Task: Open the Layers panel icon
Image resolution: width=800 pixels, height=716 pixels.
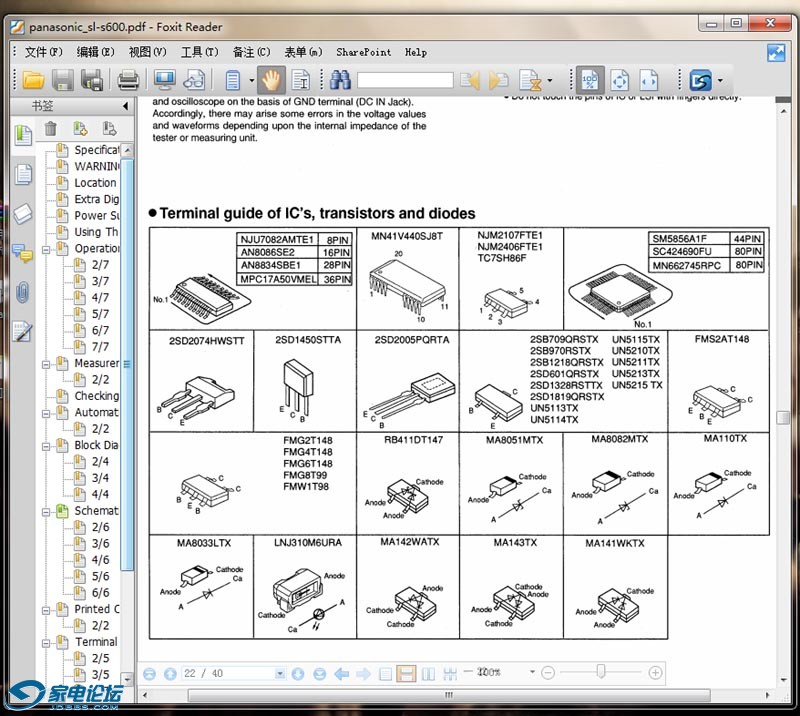Action: click(23, 214)
